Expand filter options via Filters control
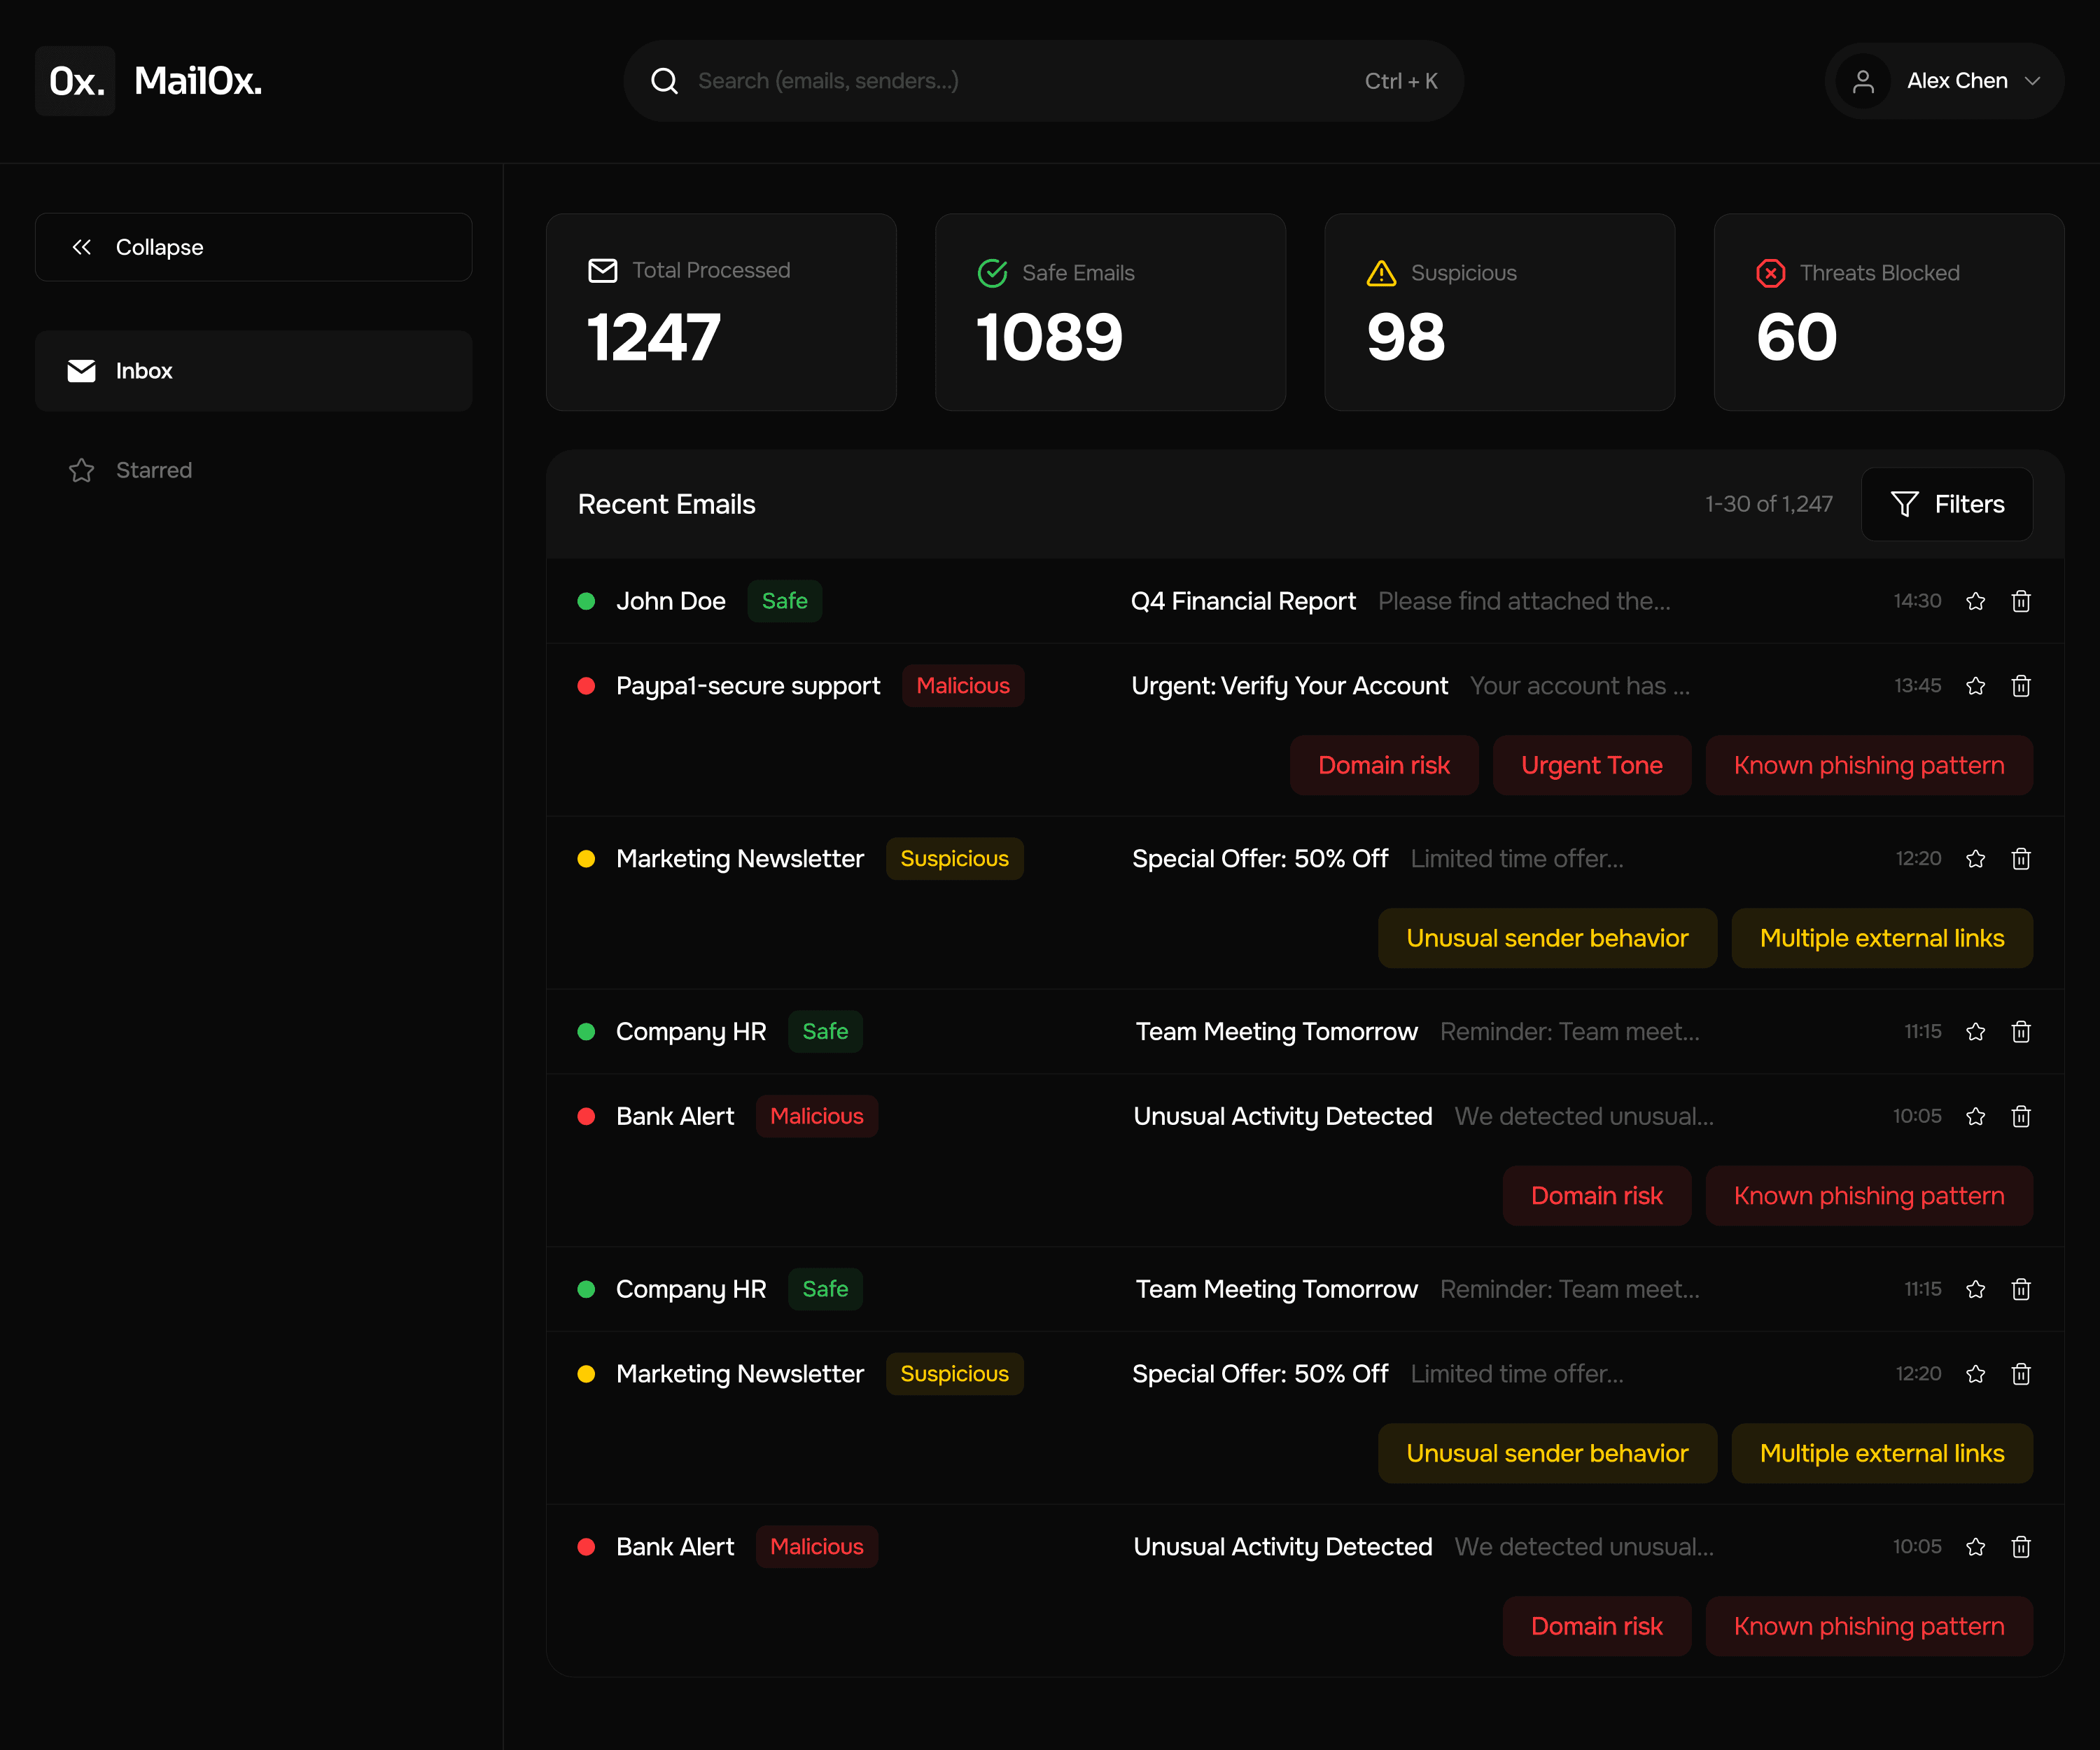This screenshot has height=1750, width=2100. [1946, 504]
